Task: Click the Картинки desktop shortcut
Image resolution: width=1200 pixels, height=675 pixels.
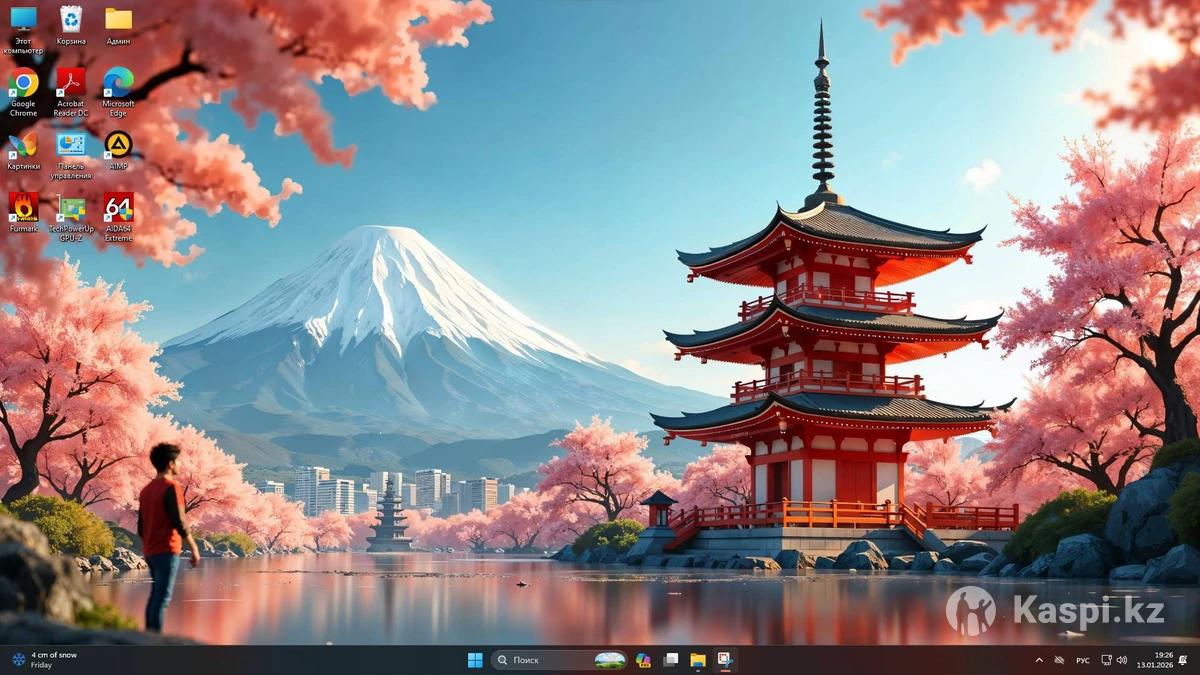Action: coord(23,146)
